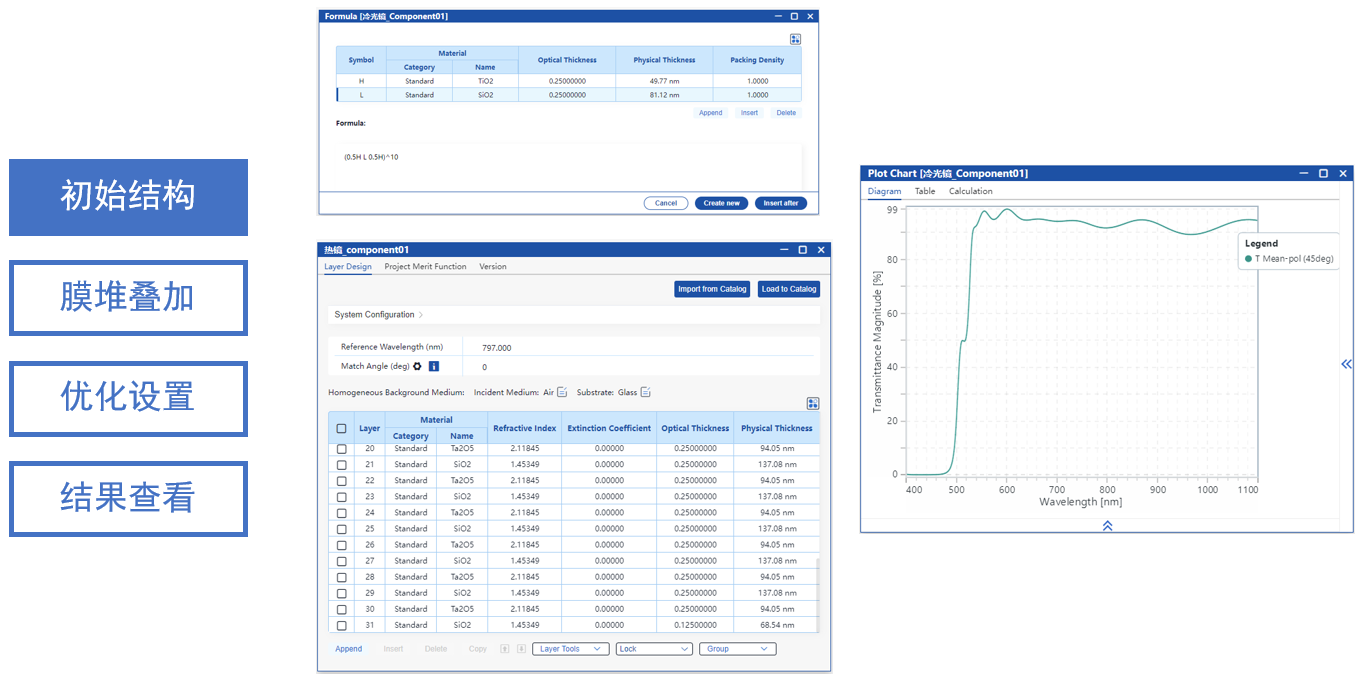Open the Lock dropdown
The width and height of the screenshot is (1360, 683).
click(654, 649)
